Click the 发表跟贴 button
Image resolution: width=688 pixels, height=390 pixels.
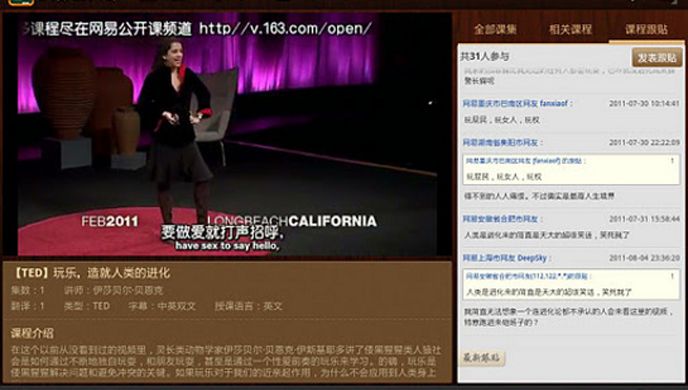pos(657,57)
